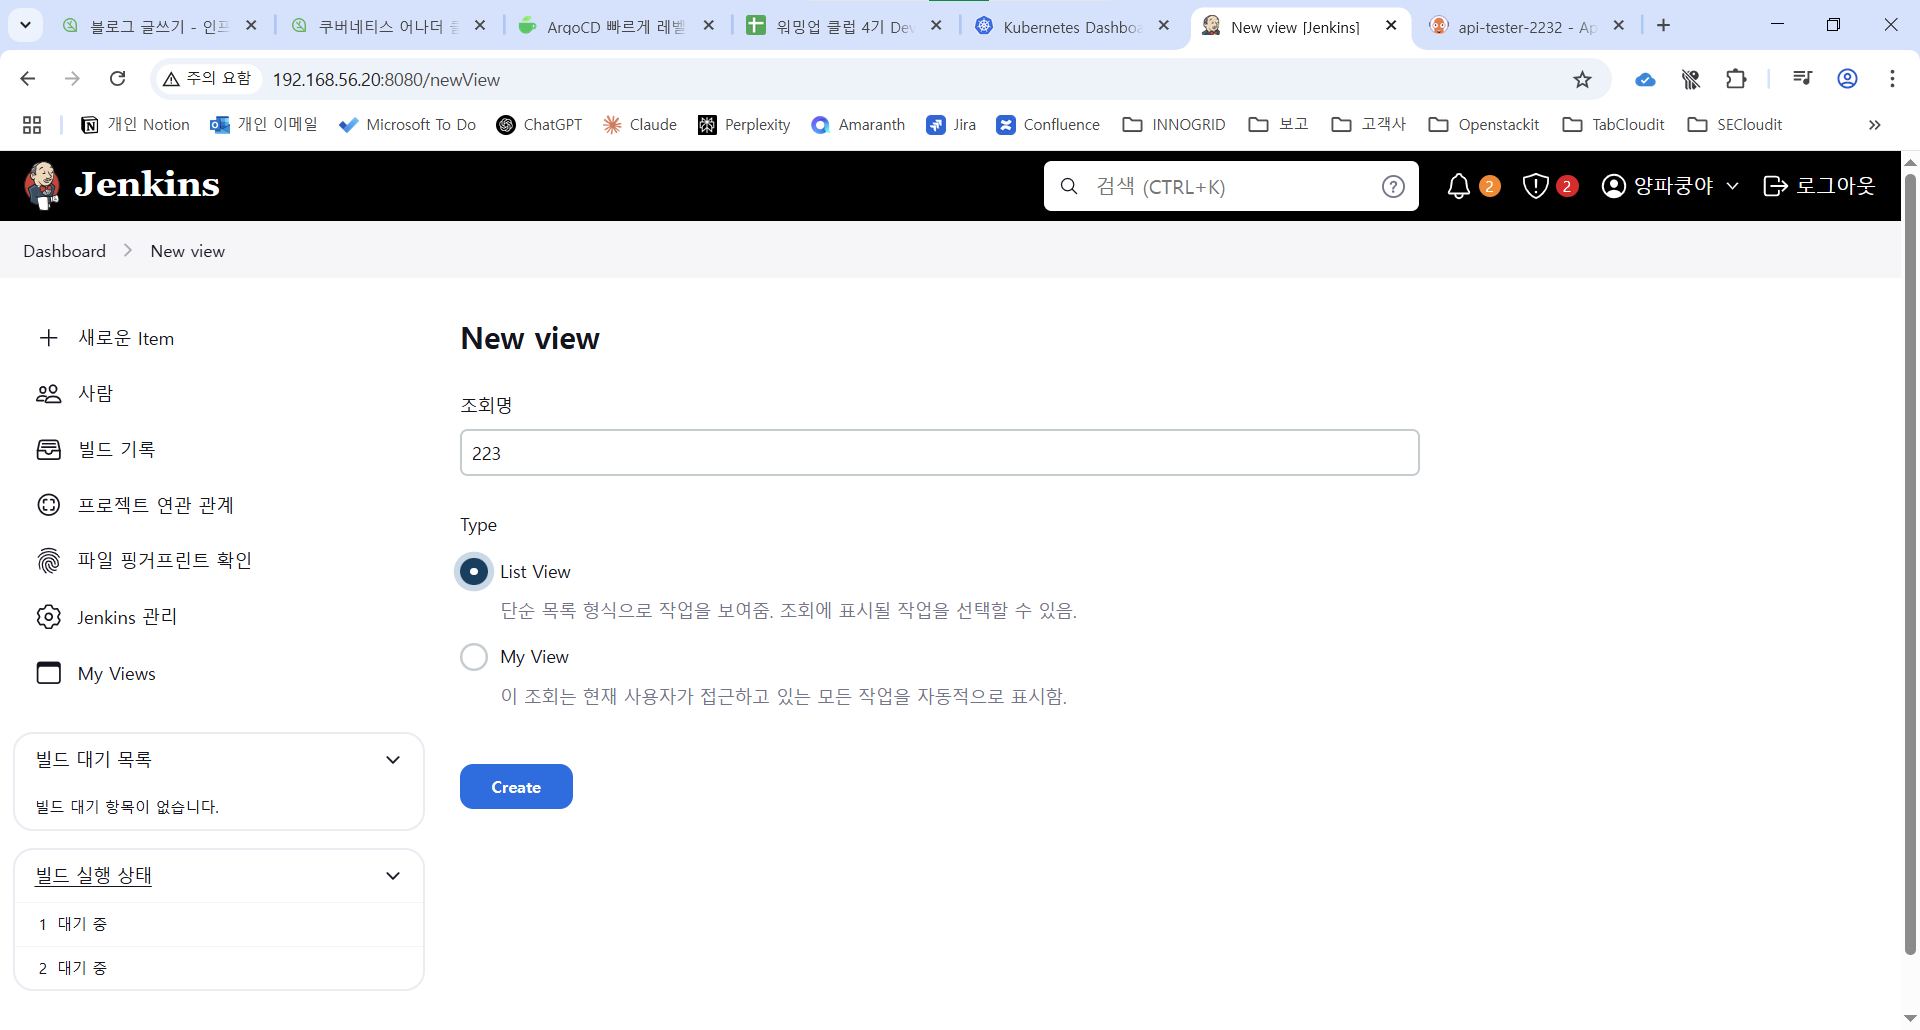Open the Claude bookmark
The height and width of the screenshot is (1030, 1920).
tap(640, 125)
